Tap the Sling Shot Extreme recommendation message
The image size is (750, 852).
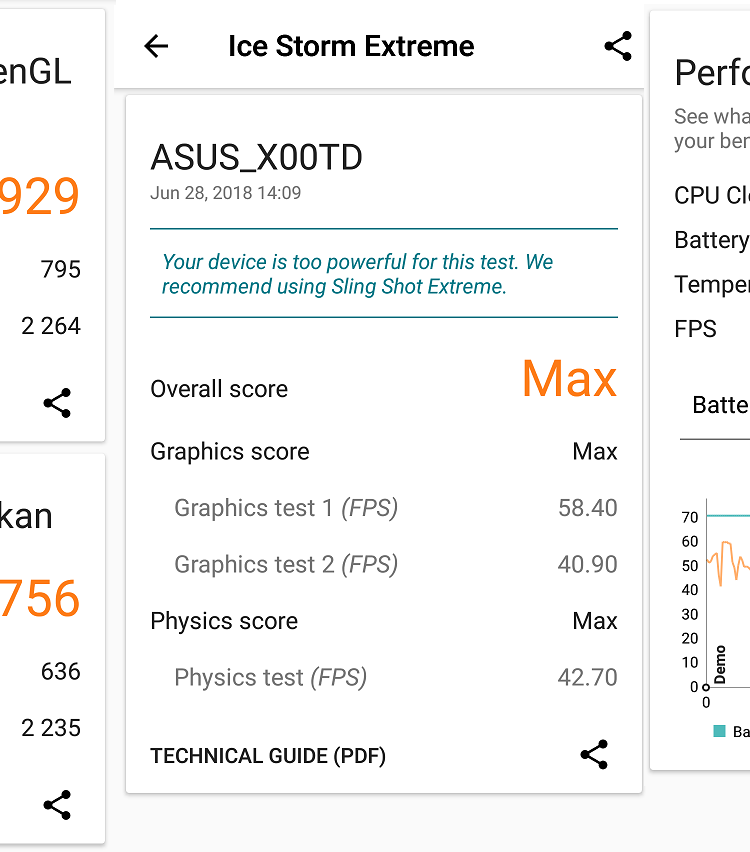(358, 274)
